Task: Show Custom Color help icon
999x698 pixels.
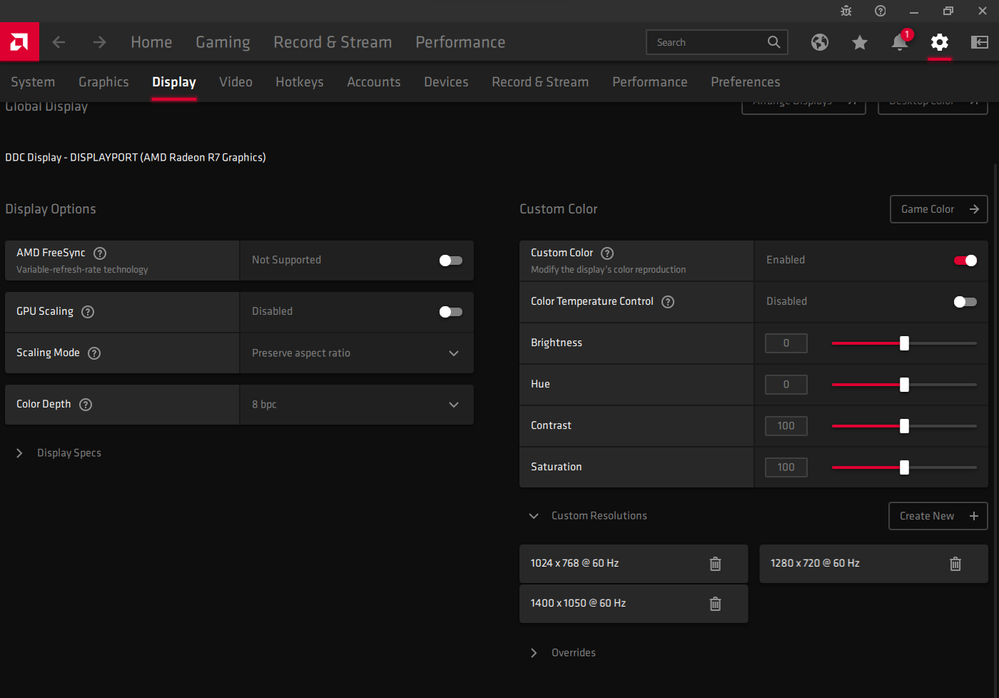Action: 607,253
